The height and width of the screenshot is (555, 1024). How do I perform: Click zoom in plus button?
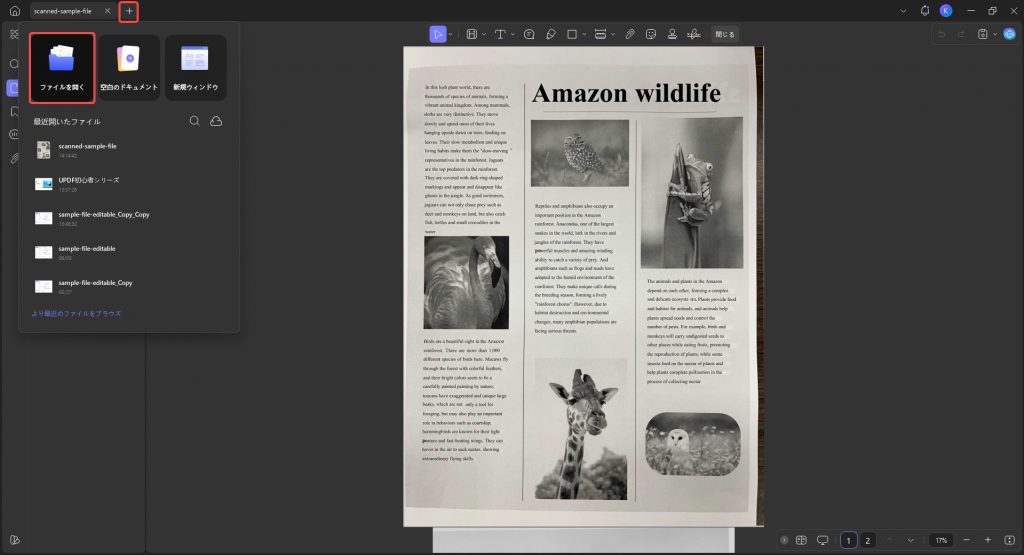(987, 540)
